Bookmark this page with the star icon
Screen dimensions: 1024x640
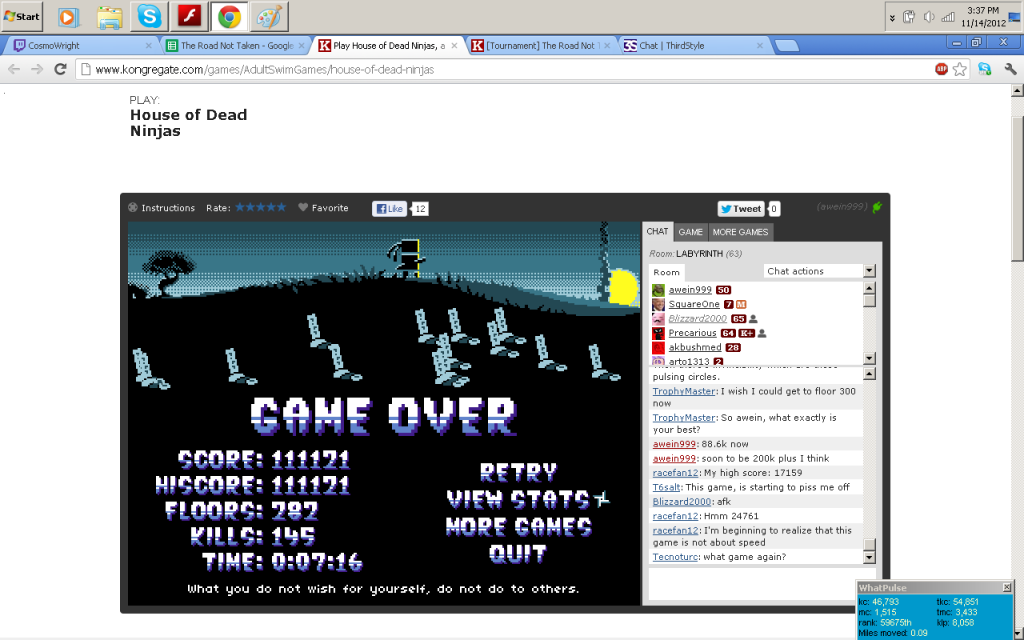click(x=959, y=69)
